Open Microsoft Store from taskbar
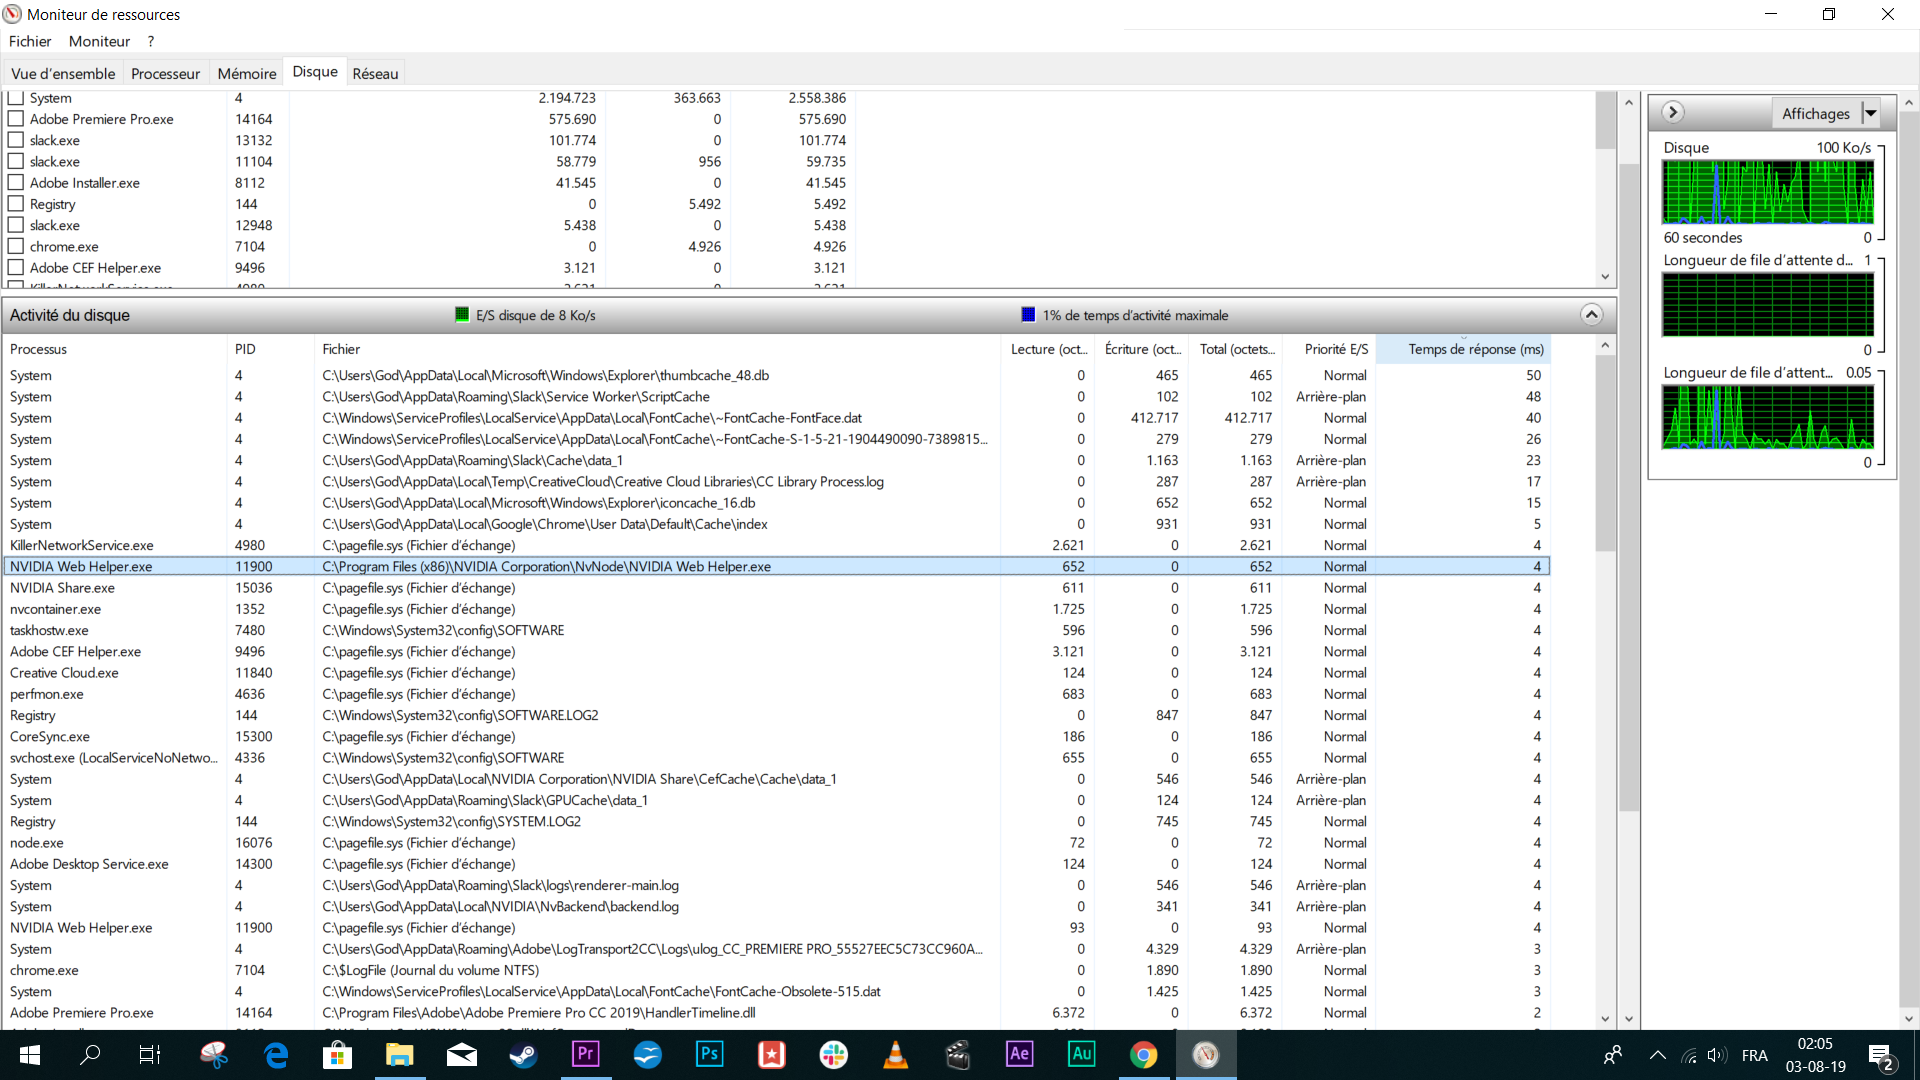Screen dimensions: 1920x1080 click(338, 1055)
